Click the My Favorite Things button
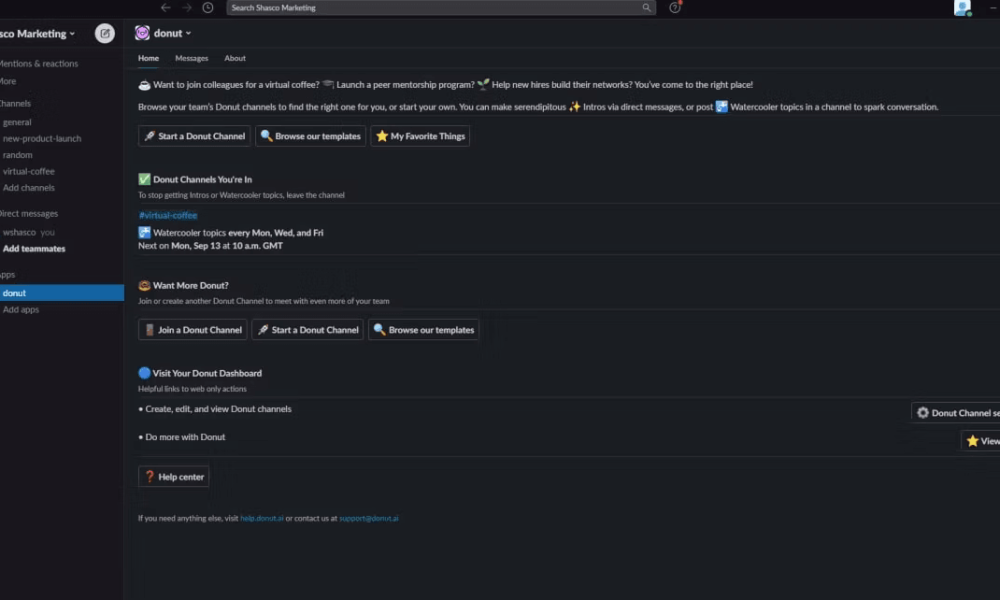The height and width of the screenshot is (600, 1000). [x=420, y=136]
